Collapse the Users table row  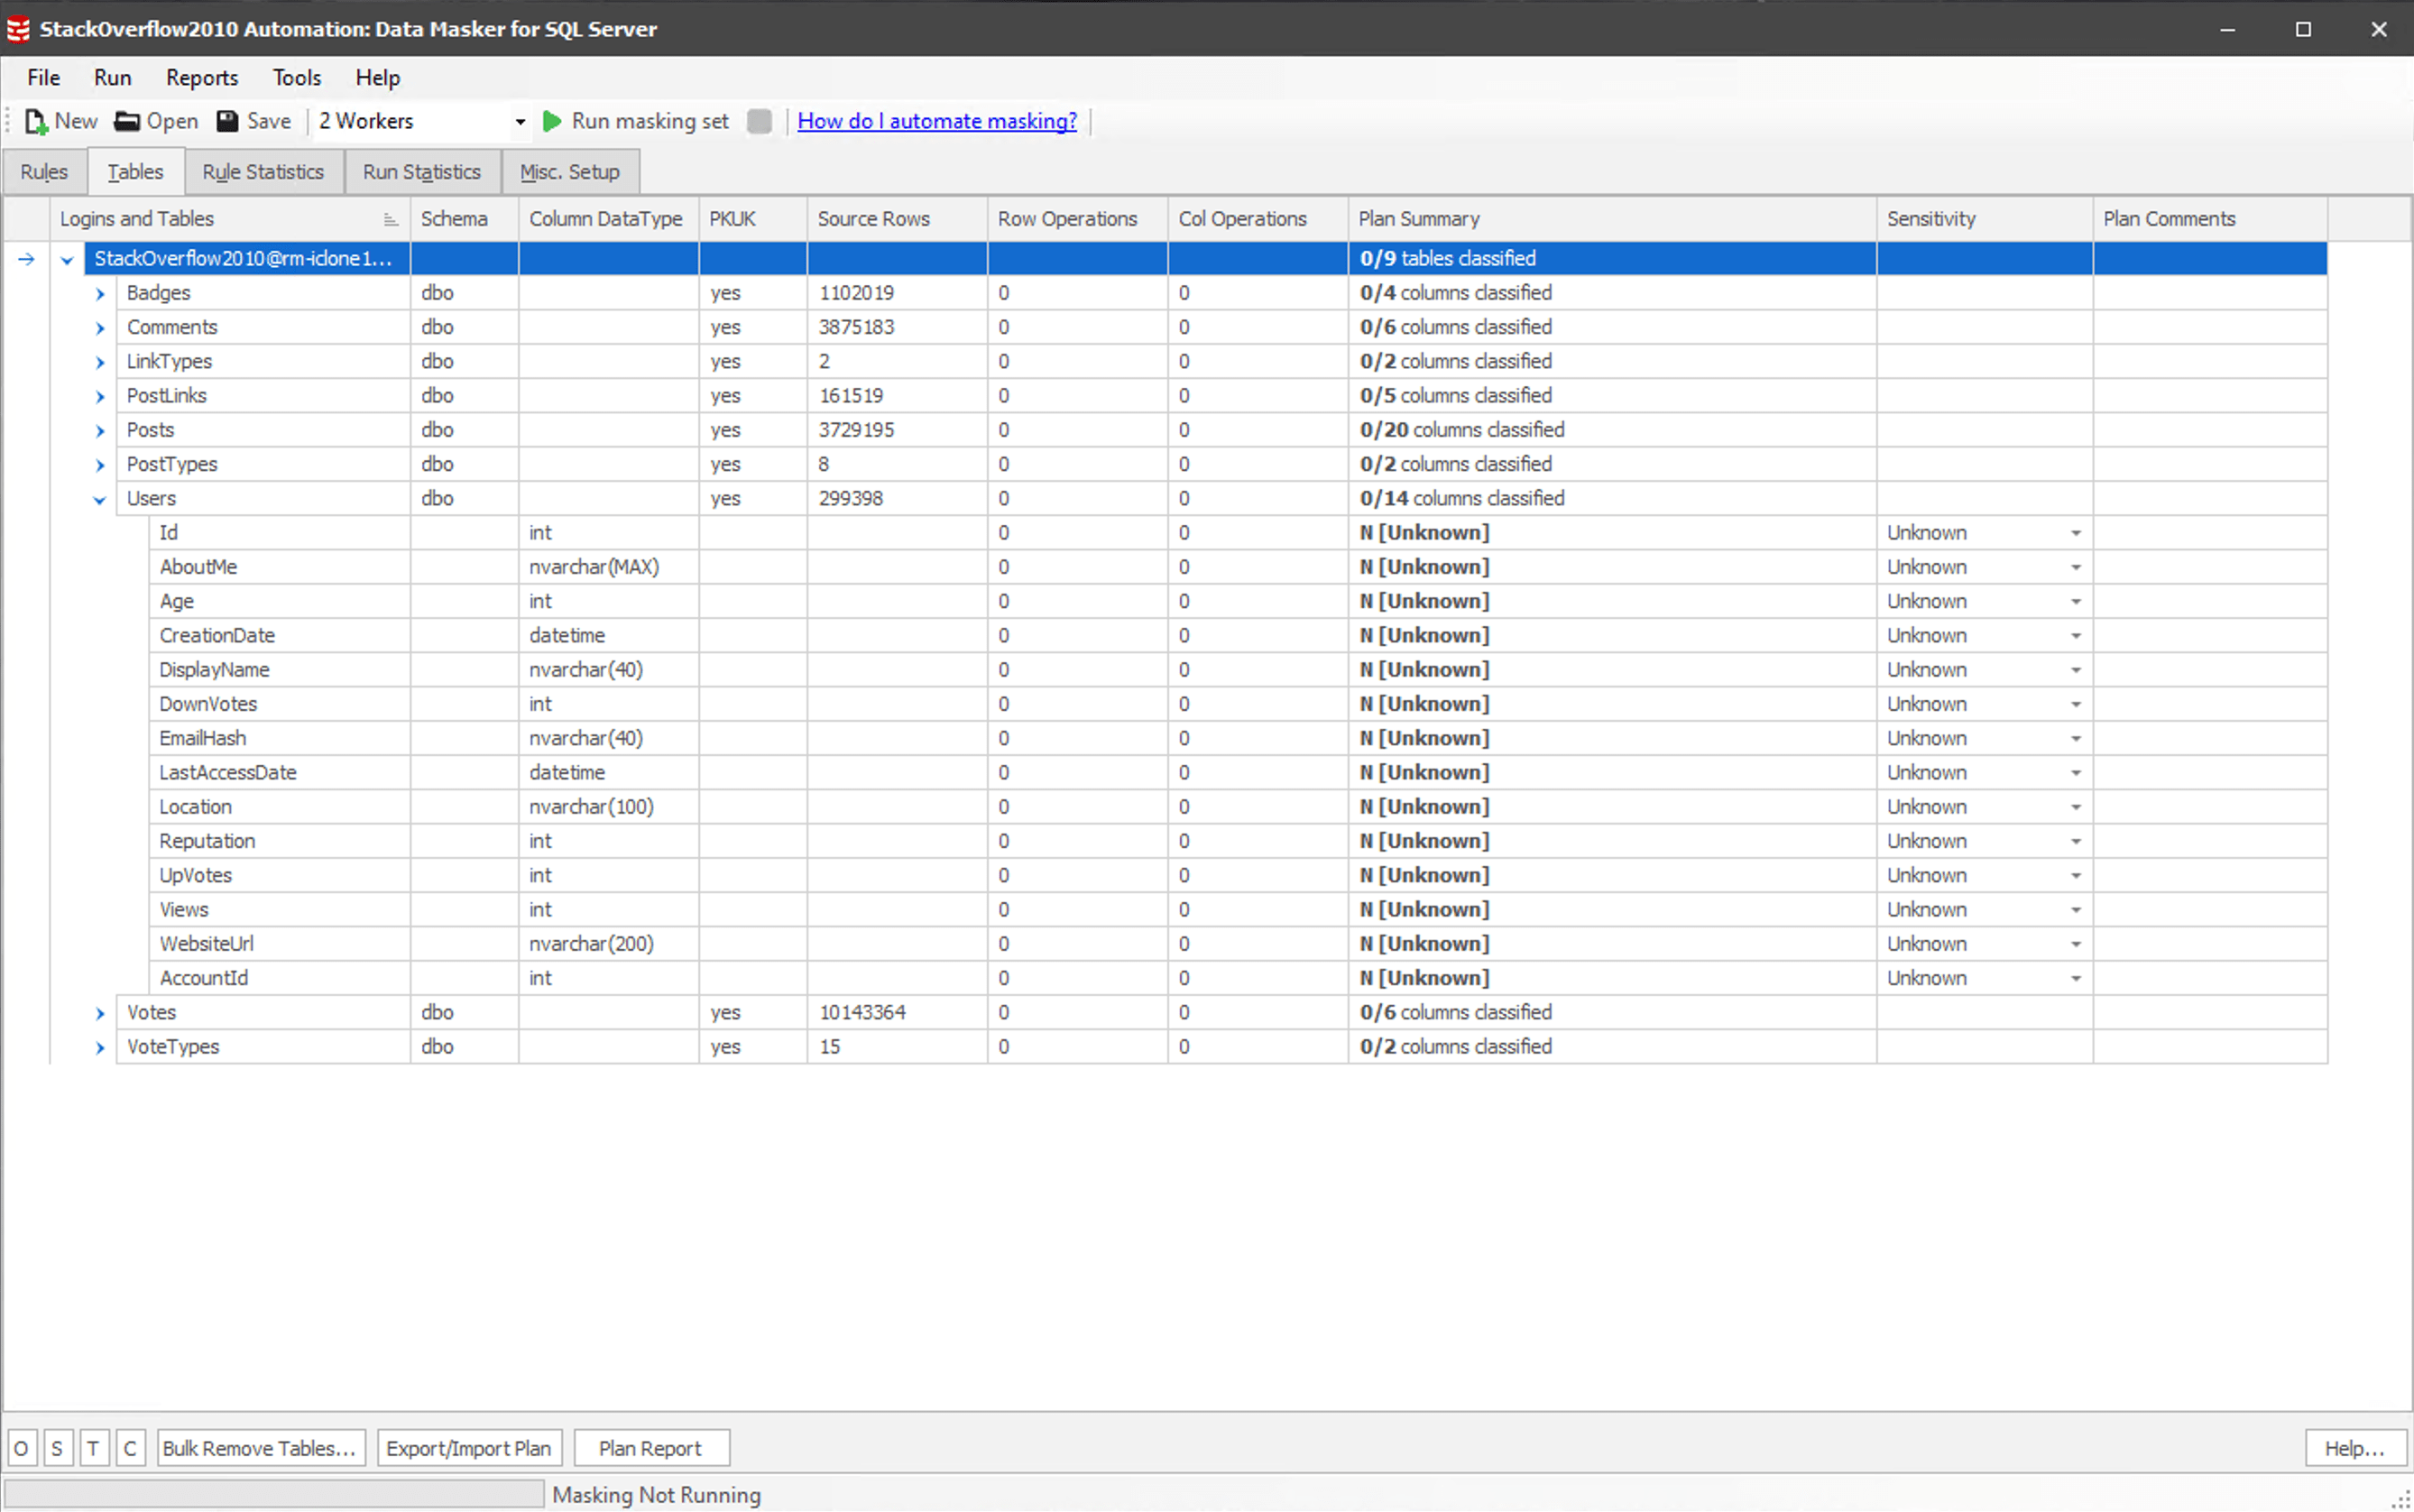99,498
